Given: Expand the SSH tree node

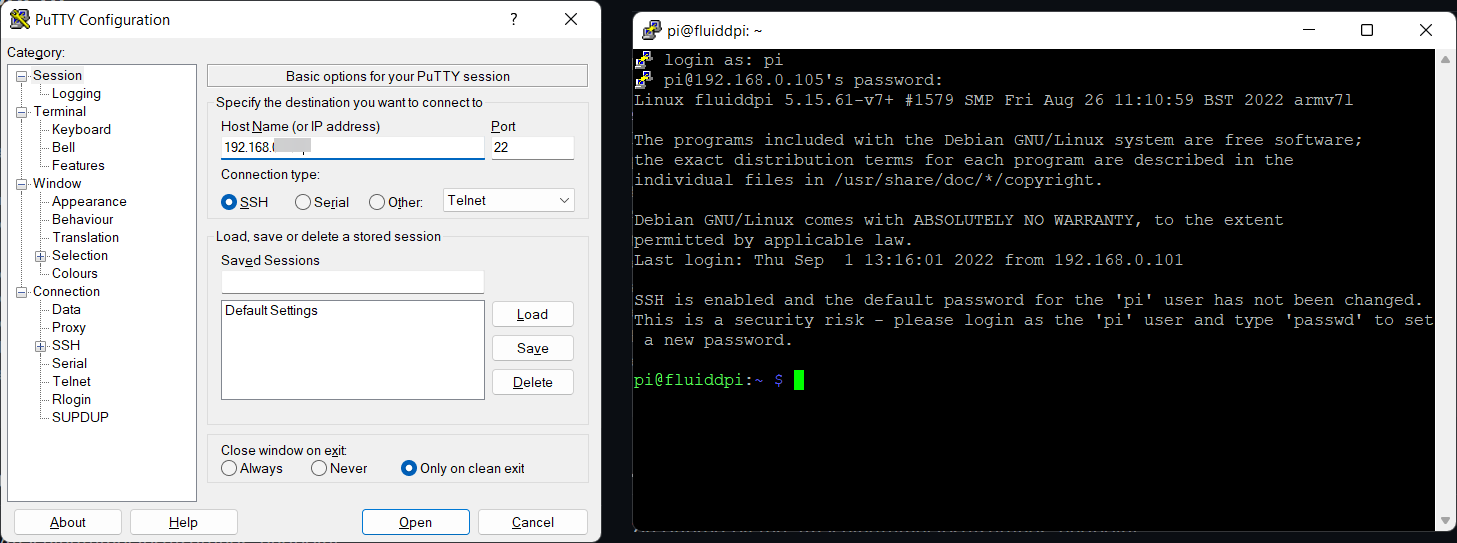Looking at the screenshot, I should [x=41, y=346].
